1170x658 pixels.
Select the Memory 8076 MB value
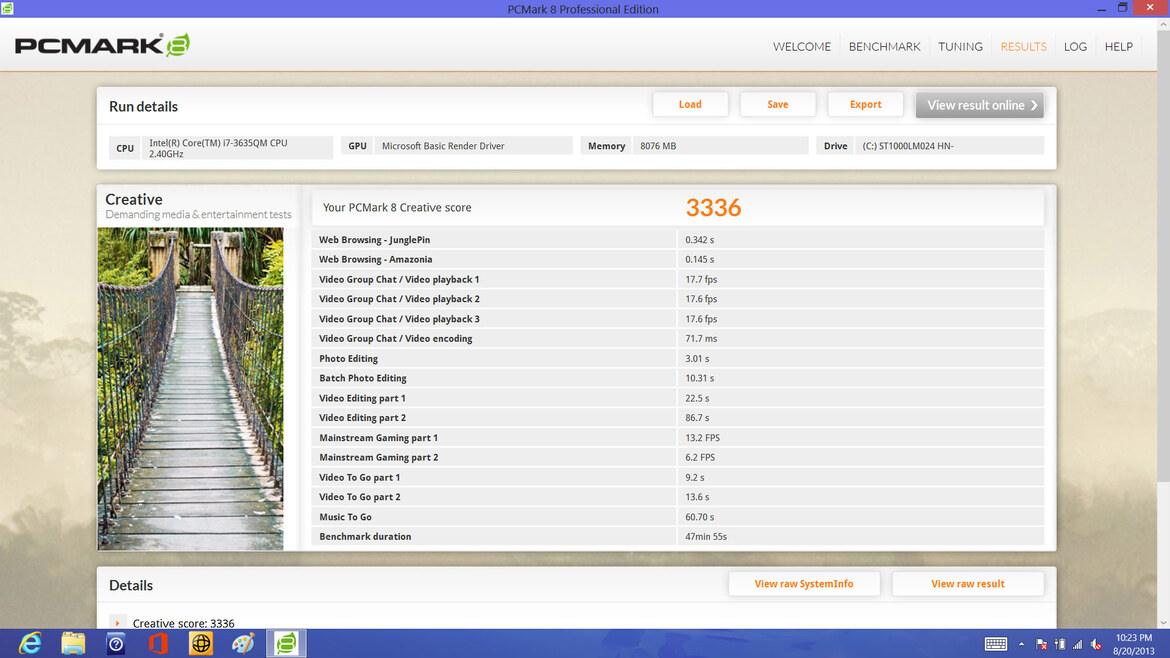pyautogui.click(x=658, y=146)
